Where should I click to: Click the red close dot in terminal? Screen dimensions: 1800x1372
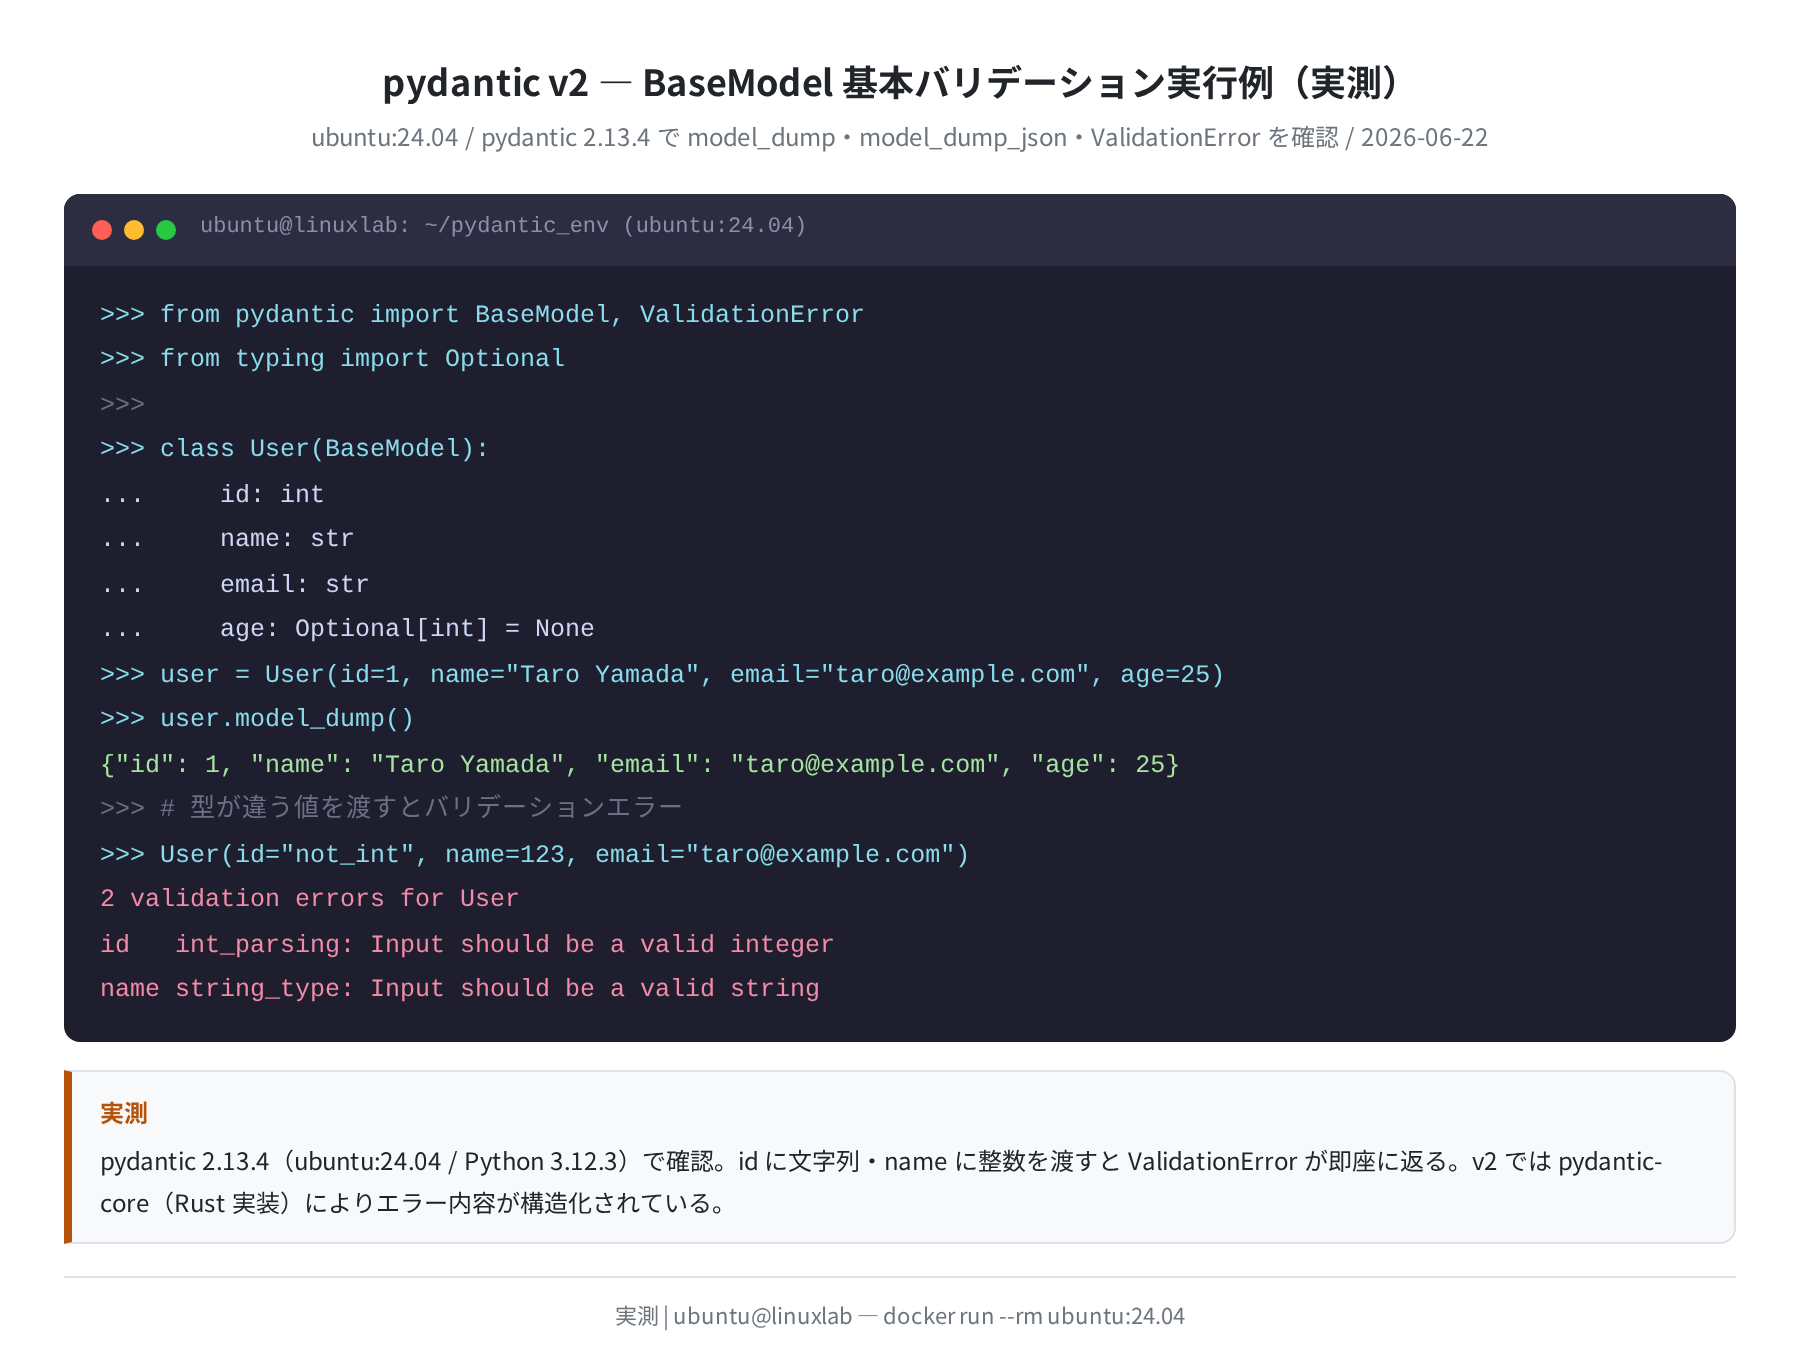click(x=102, y=230)
